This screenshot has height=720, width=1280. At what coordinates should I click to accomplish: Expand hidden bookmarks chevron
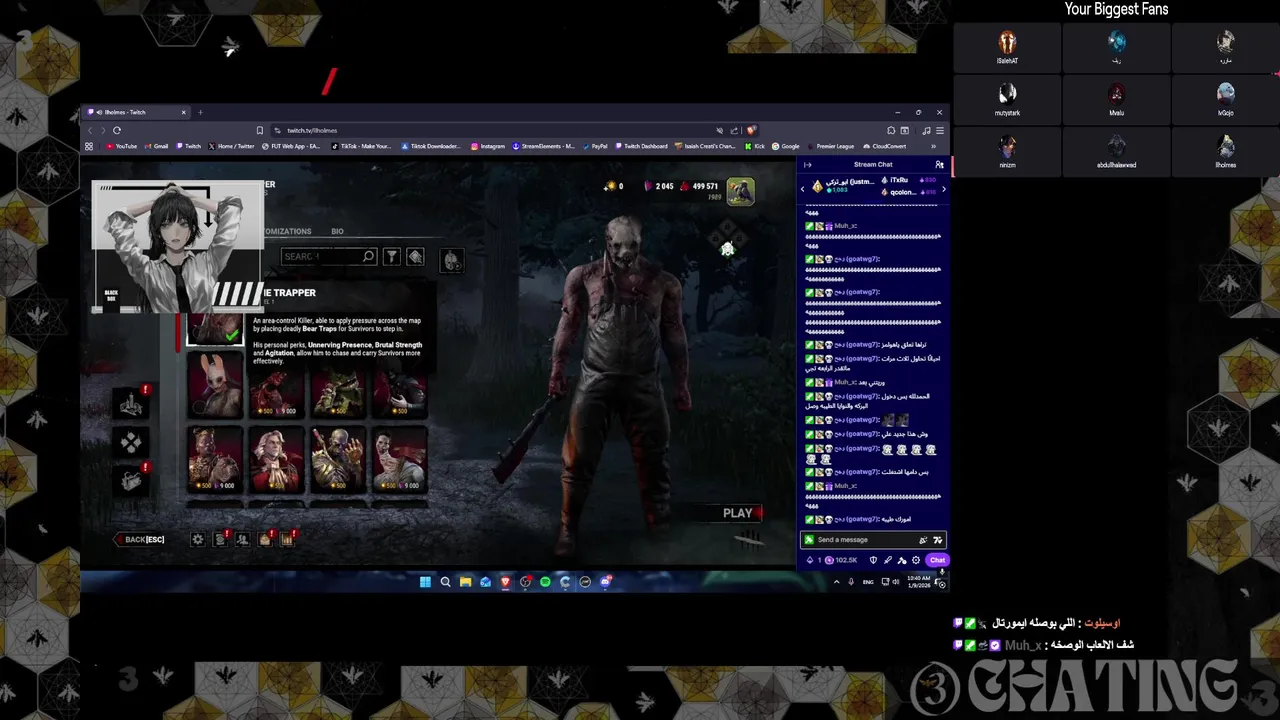pos(934,146)
